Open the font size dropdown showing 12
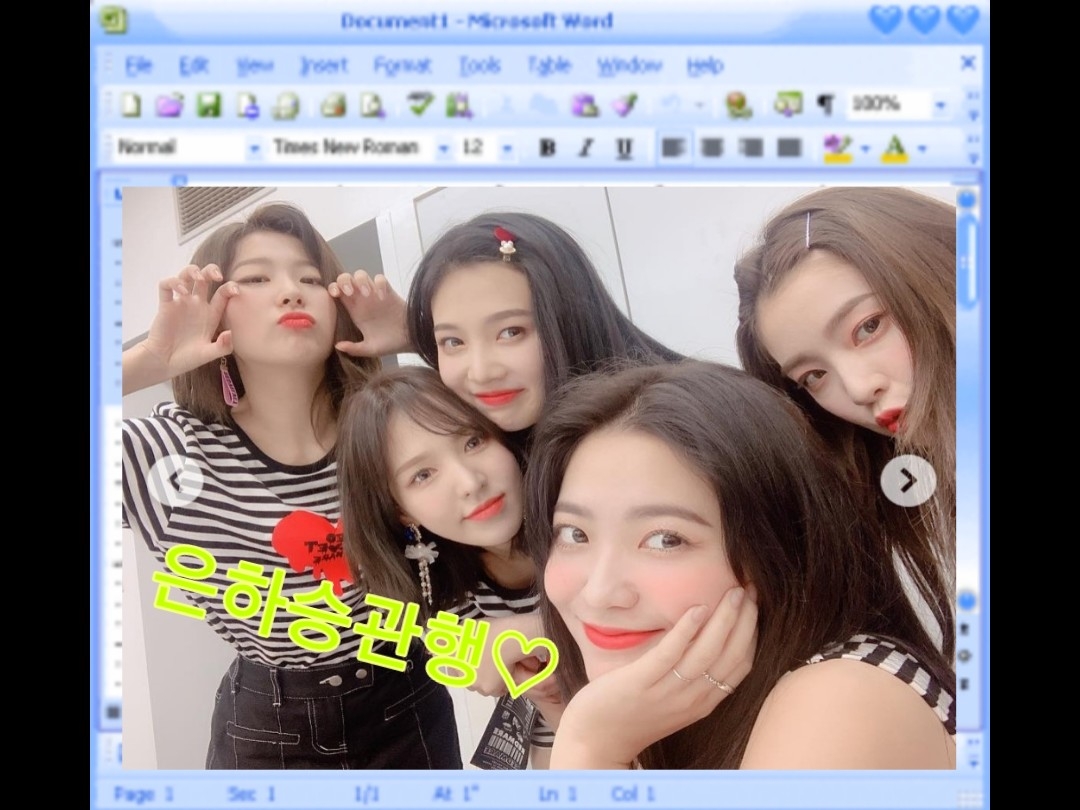Screen dimensions: 1080x810 click(x=507, y=149)
